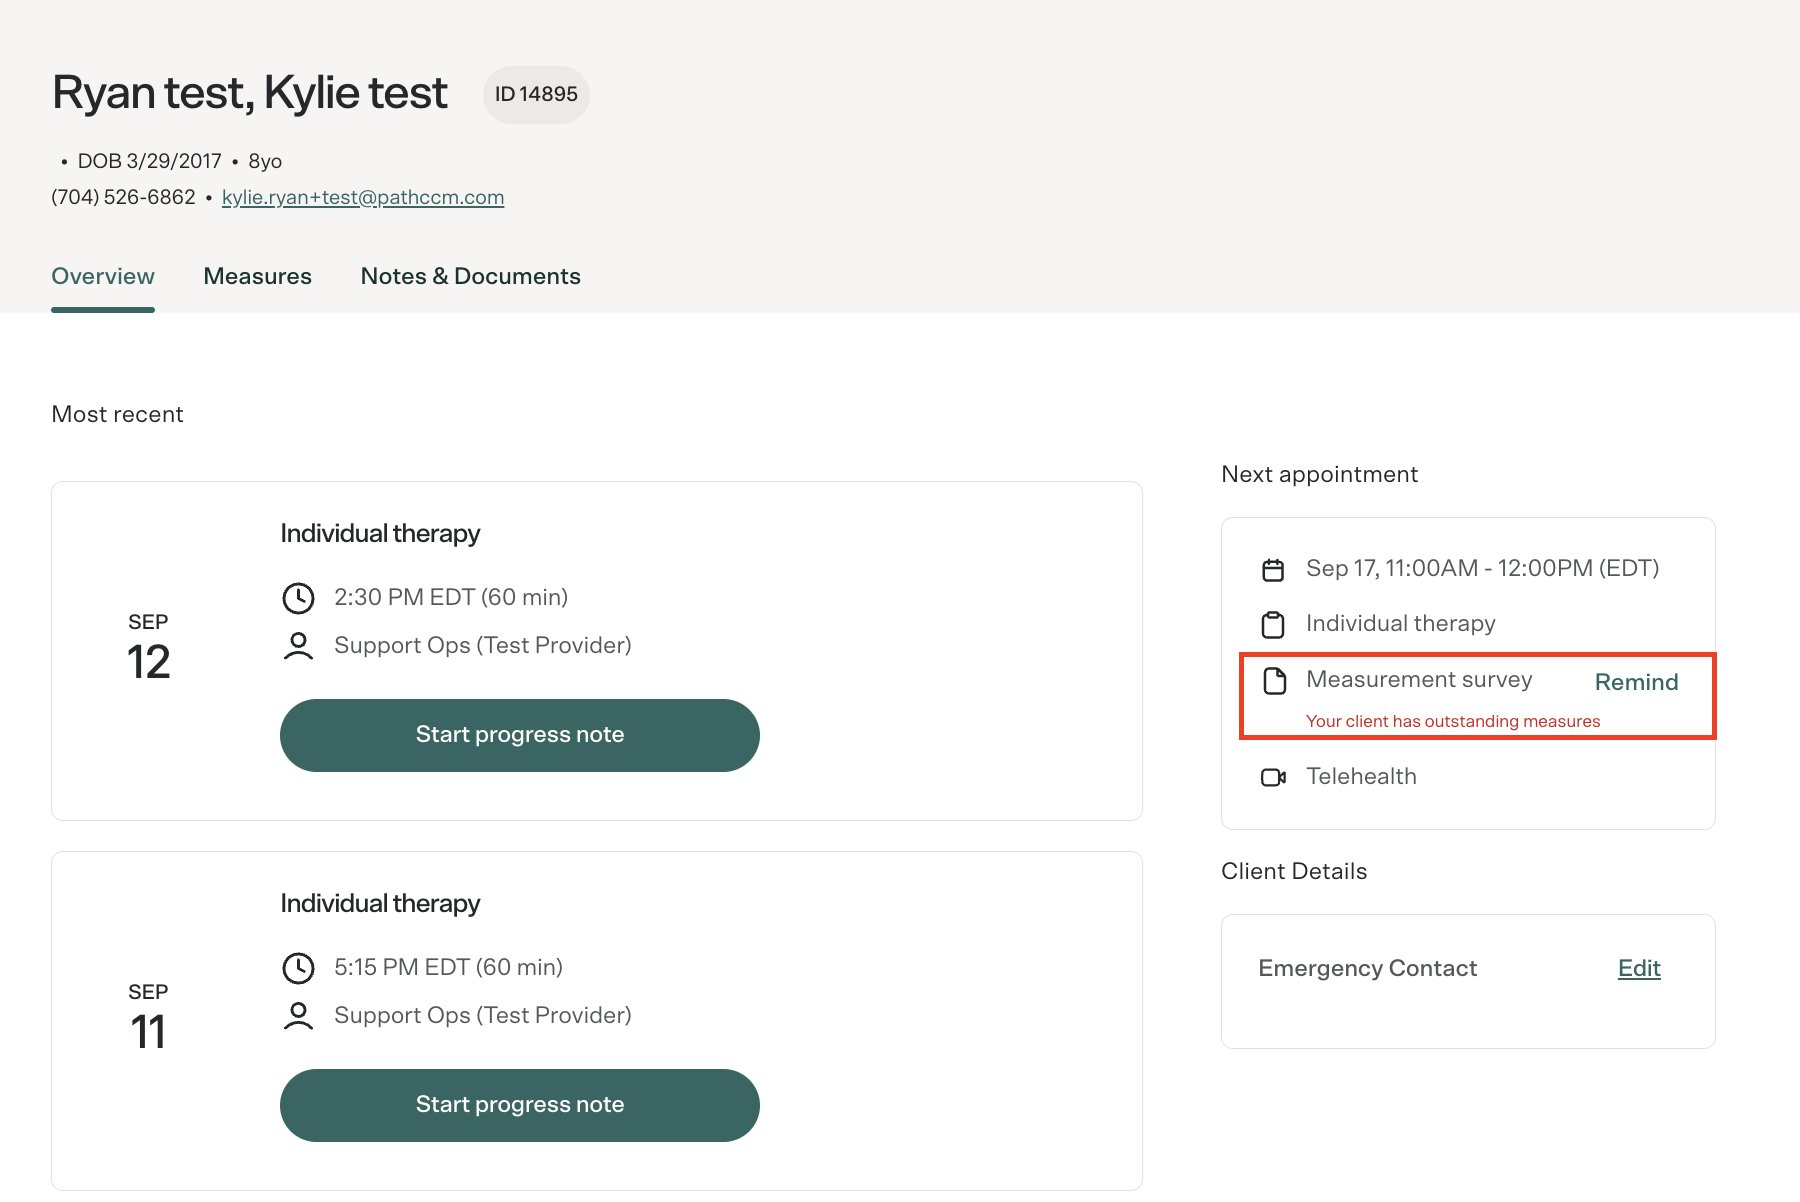Edit the Emergency Contact details
The width and height of the screenshot is (1800, 1202).
click(1639, 968)
